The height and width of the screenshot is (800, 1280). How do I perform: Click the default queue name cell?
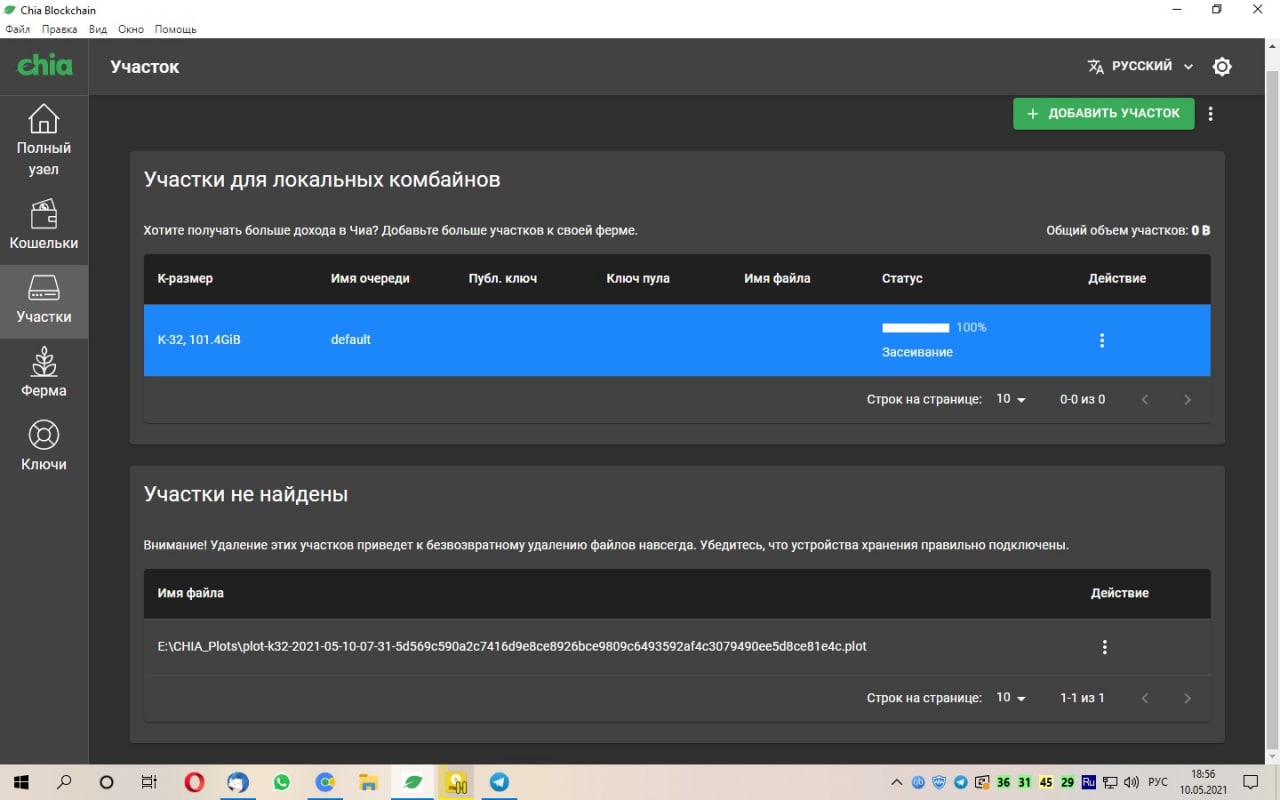(351, 340)
